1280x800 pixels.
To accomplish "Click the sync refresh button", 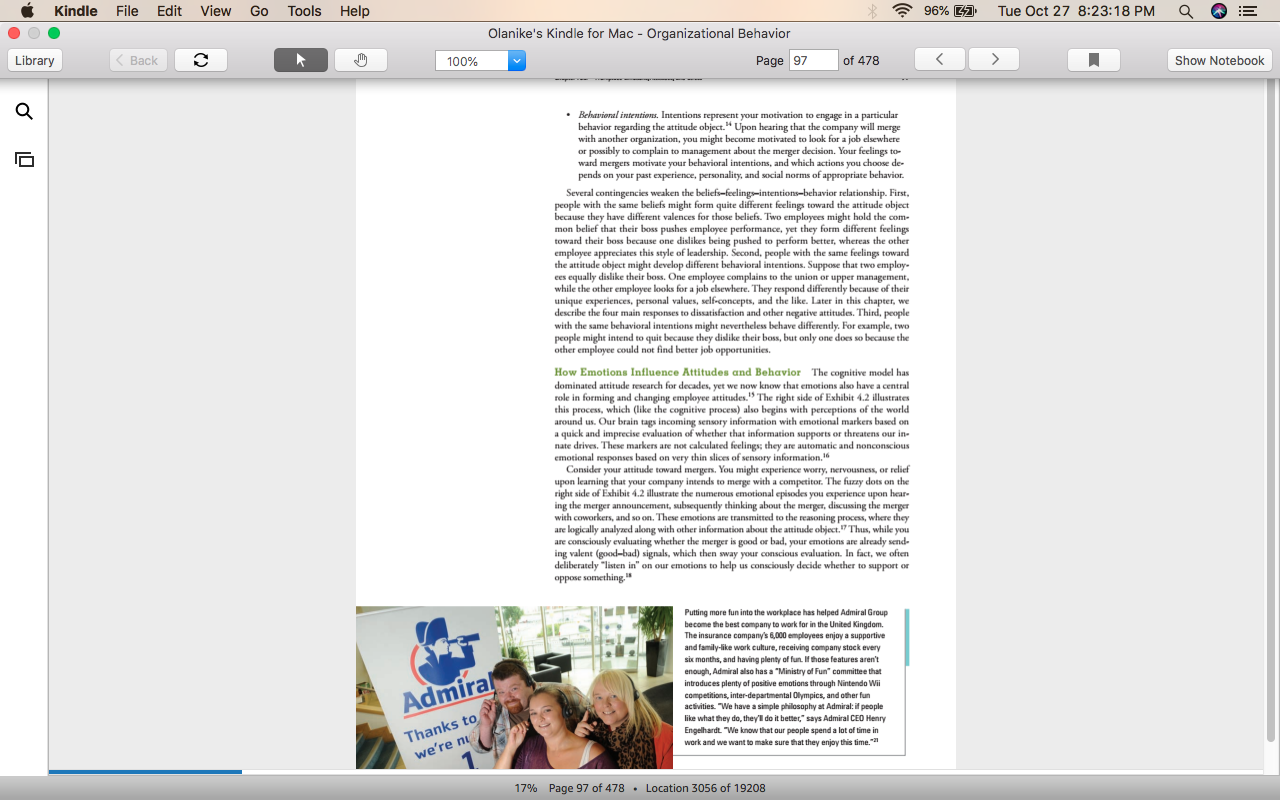I will pos(201,60).
